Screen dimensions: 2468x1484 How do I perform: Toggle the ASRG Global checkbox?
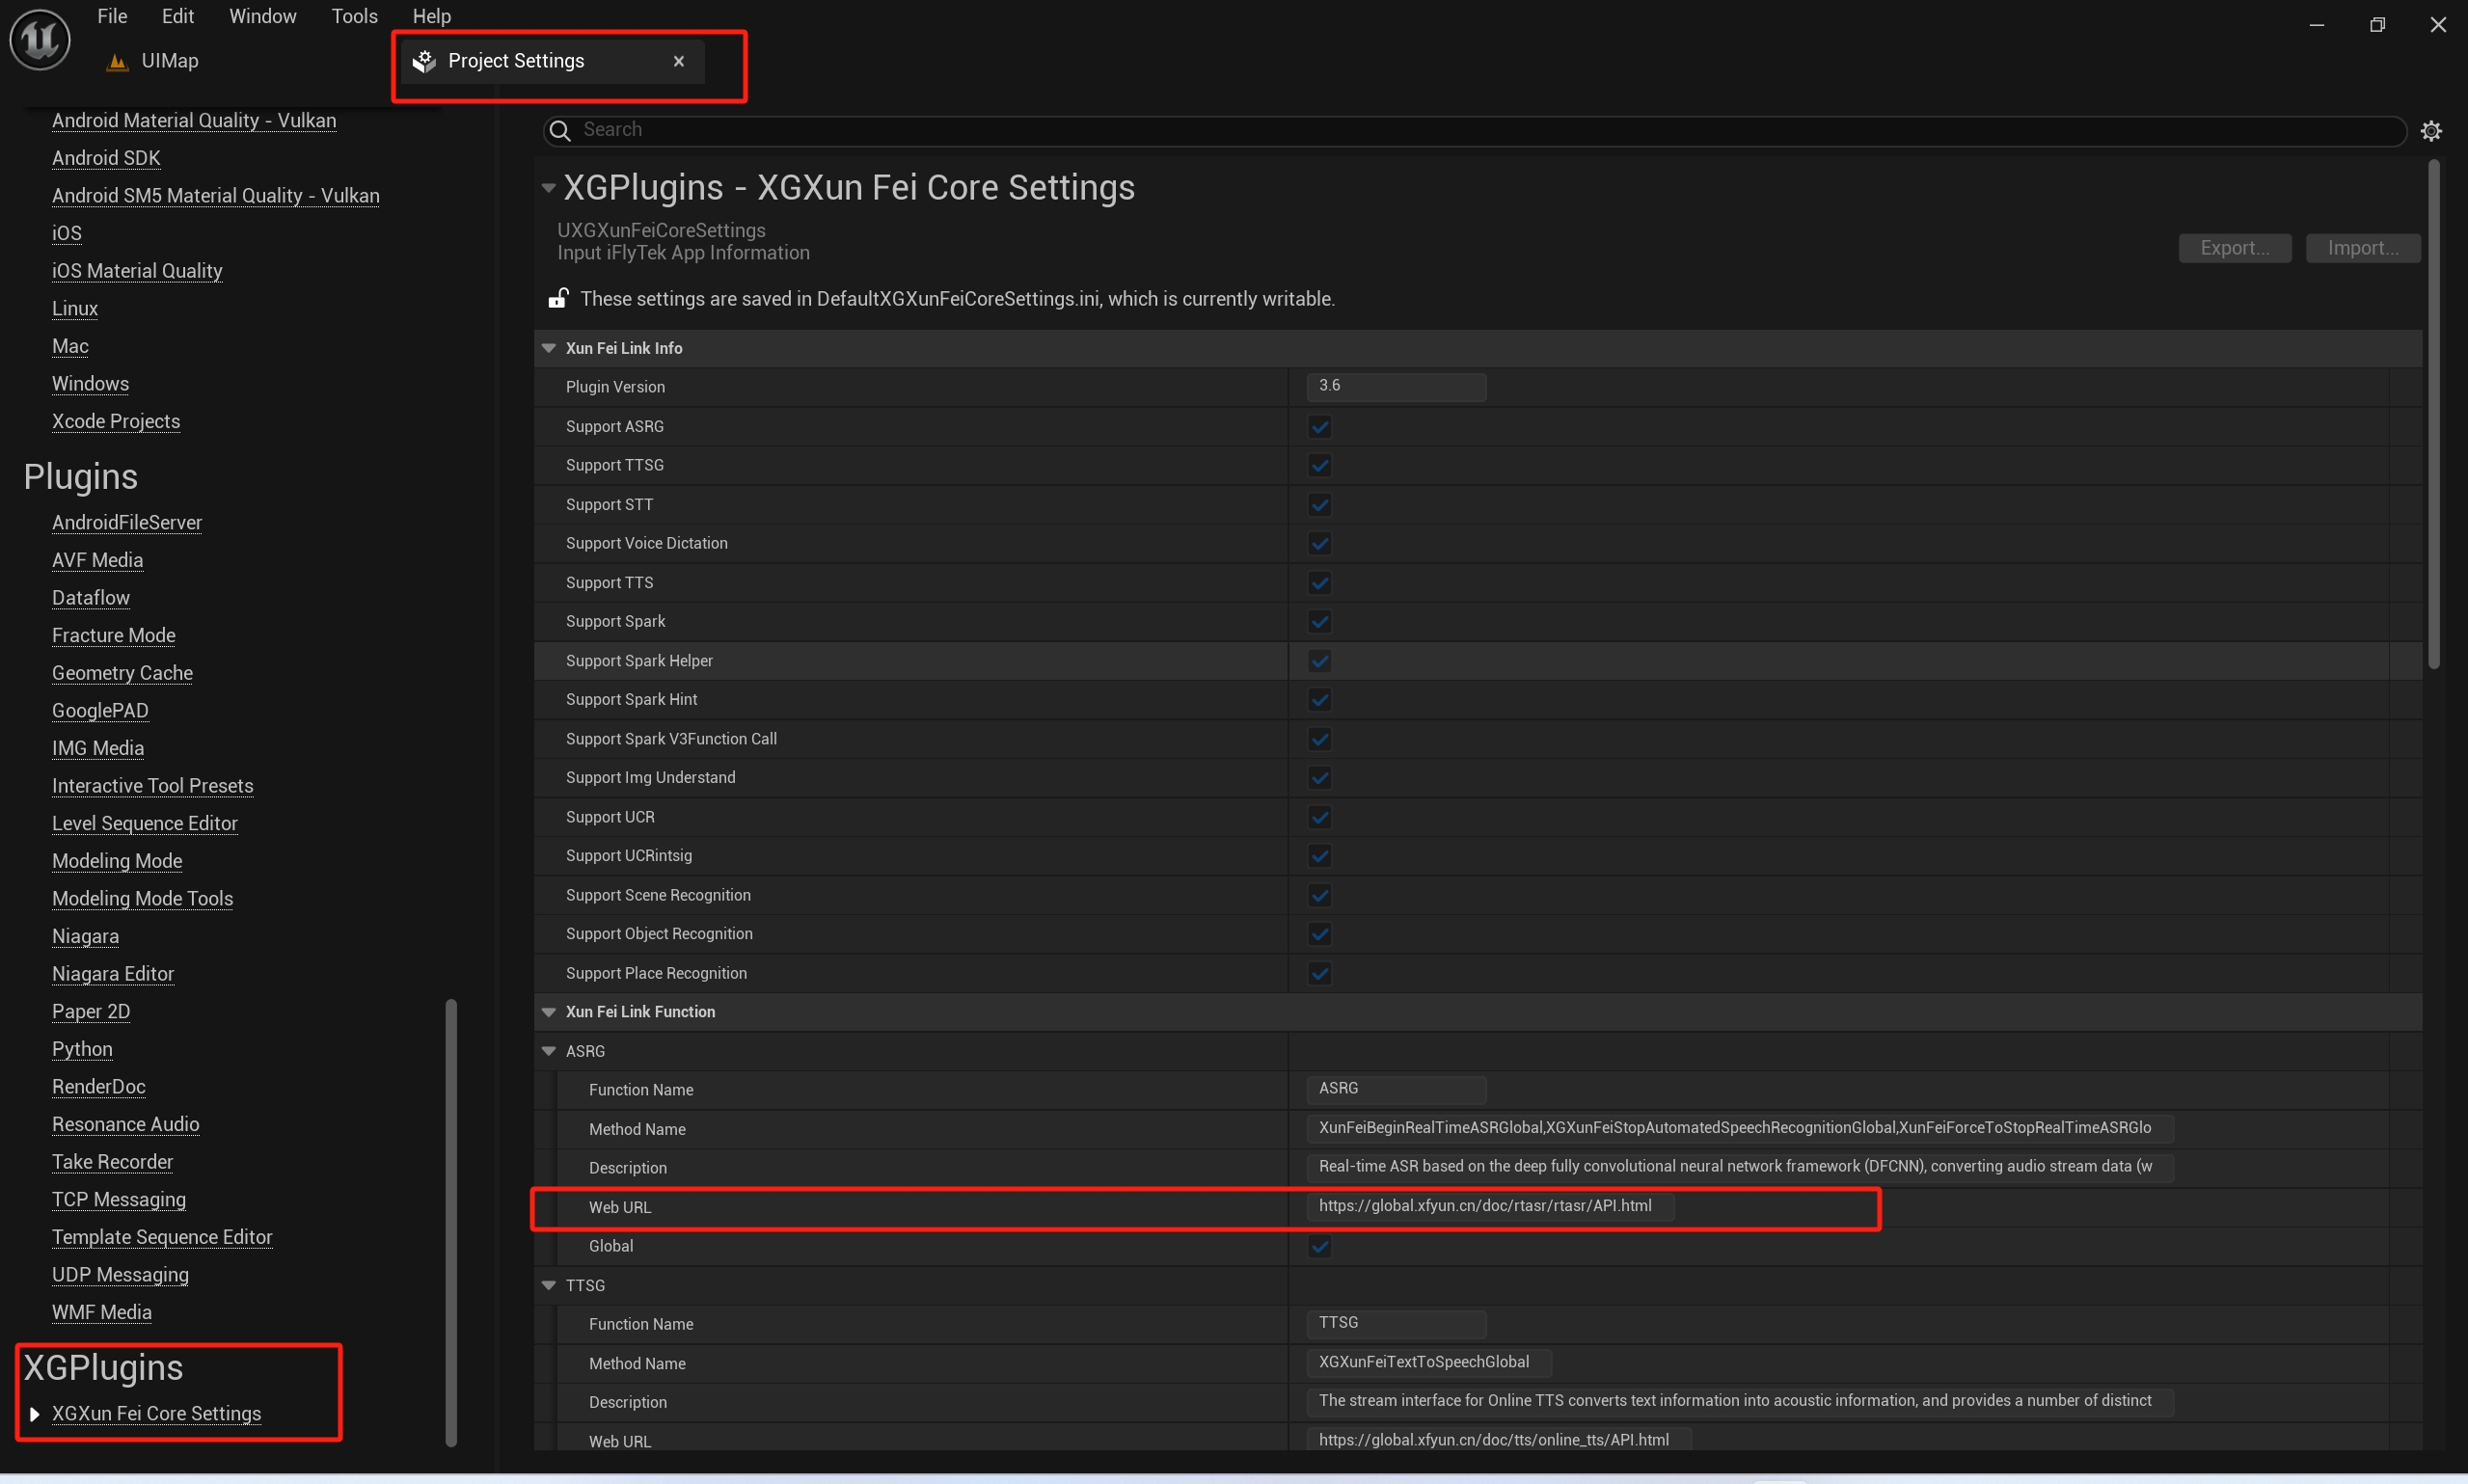coord(1319,1246)
